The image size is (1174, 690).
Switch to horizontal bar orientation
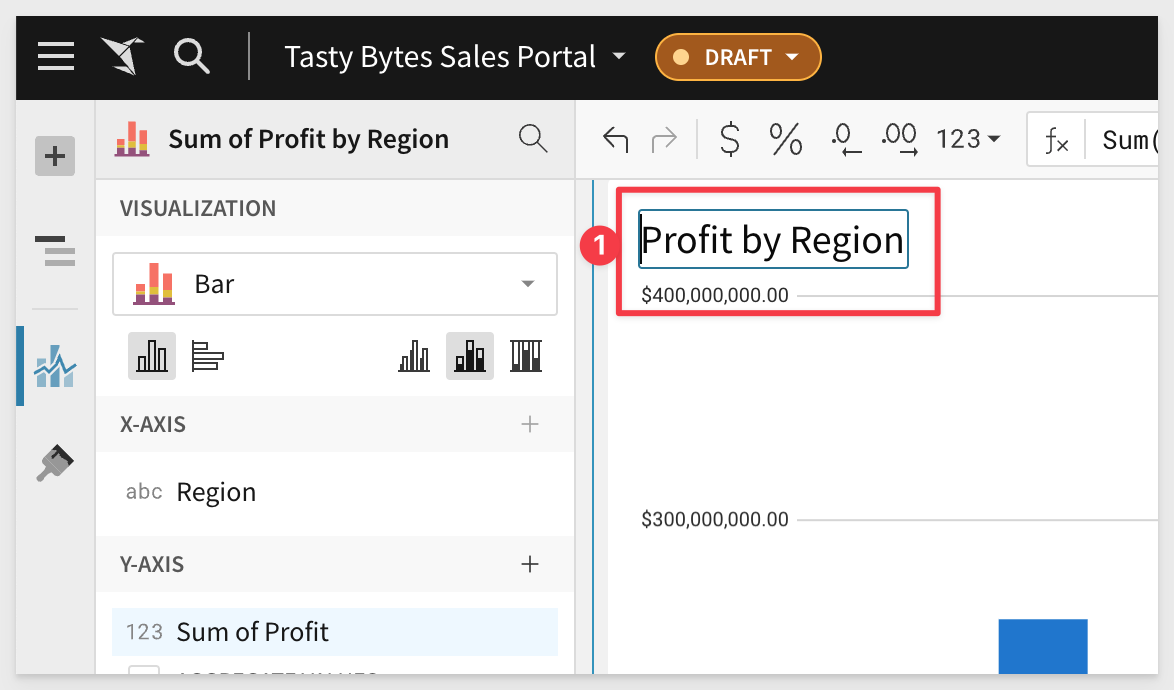pos(207,356)
